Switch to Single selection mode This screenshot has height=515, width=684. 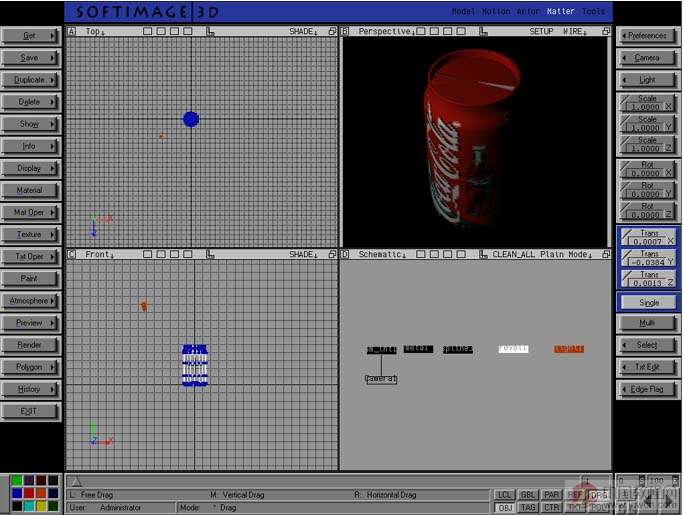[x=649, y=303]
